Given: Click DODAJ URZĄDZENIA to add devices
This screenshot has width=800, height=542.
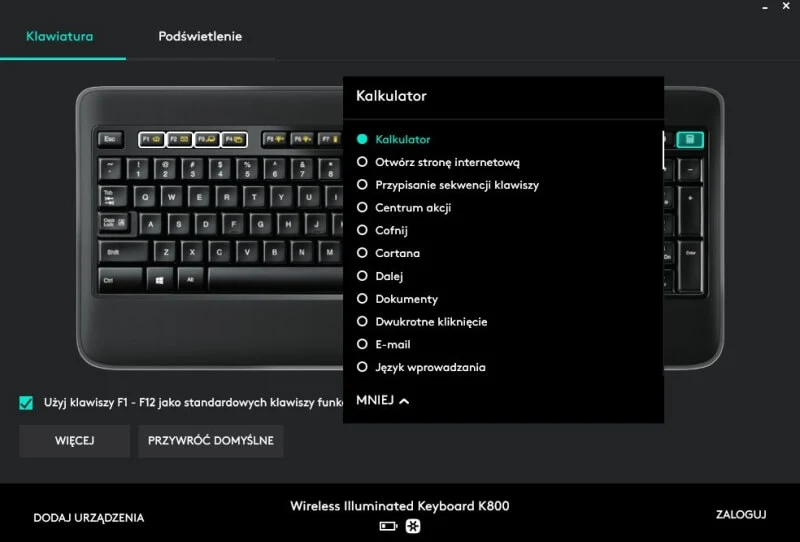Looking at the screenshot, I should pos(89,518).
